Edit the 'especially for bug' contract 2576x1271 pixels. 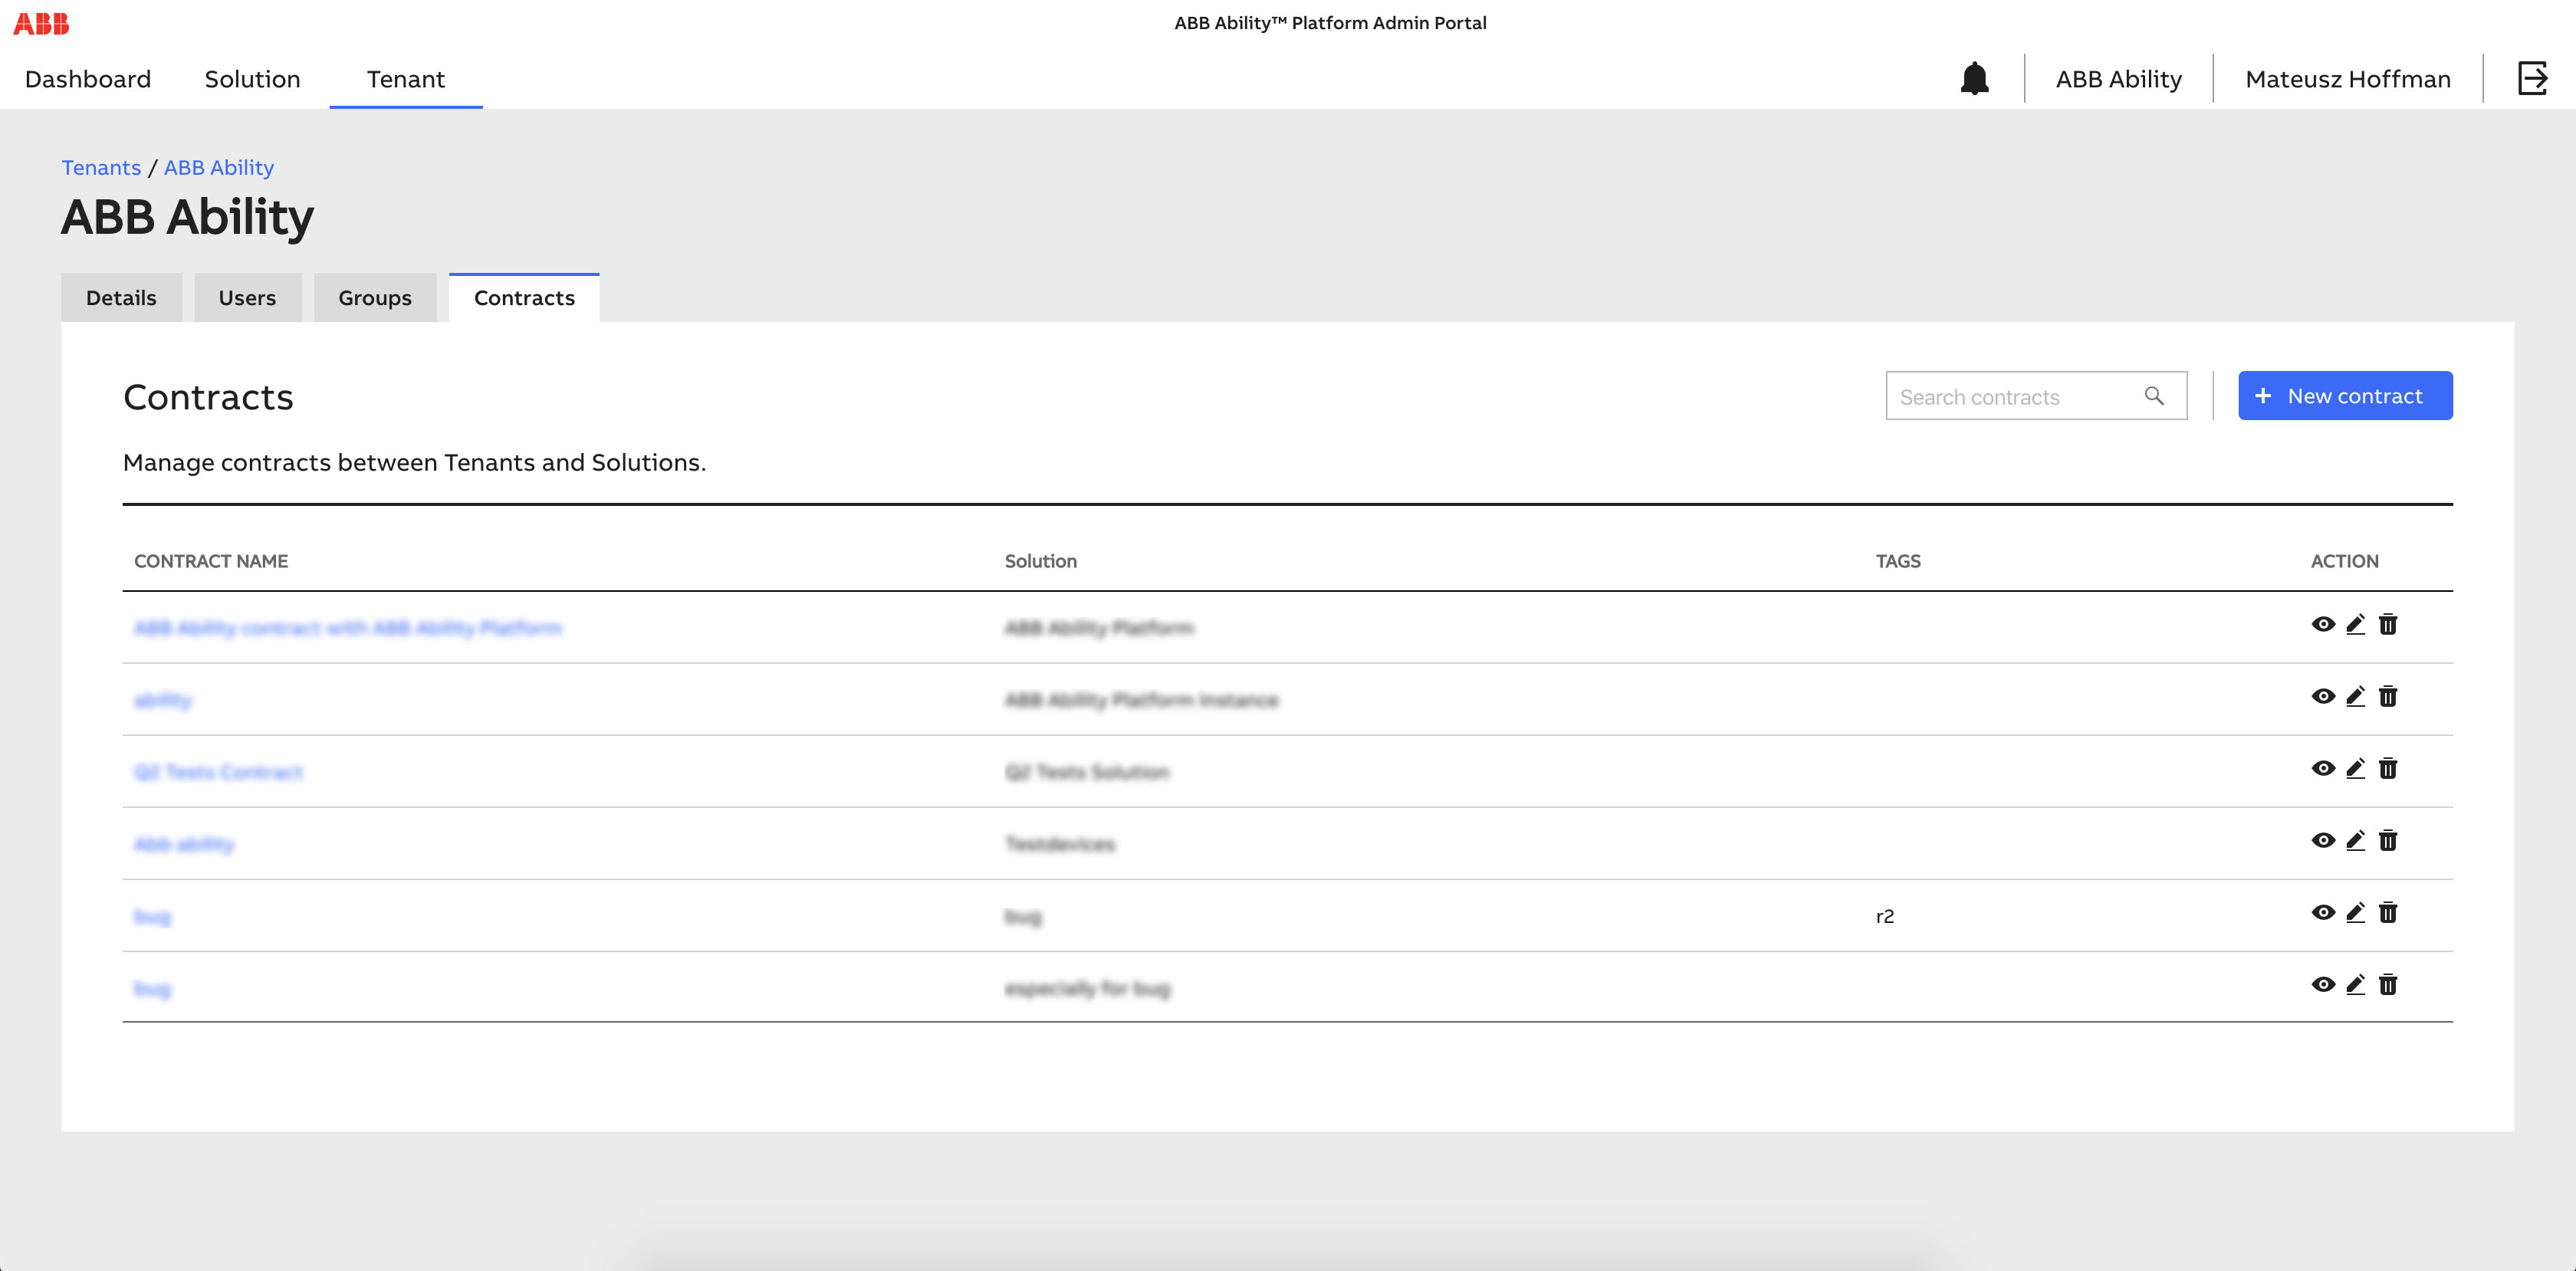point(2355,985)
